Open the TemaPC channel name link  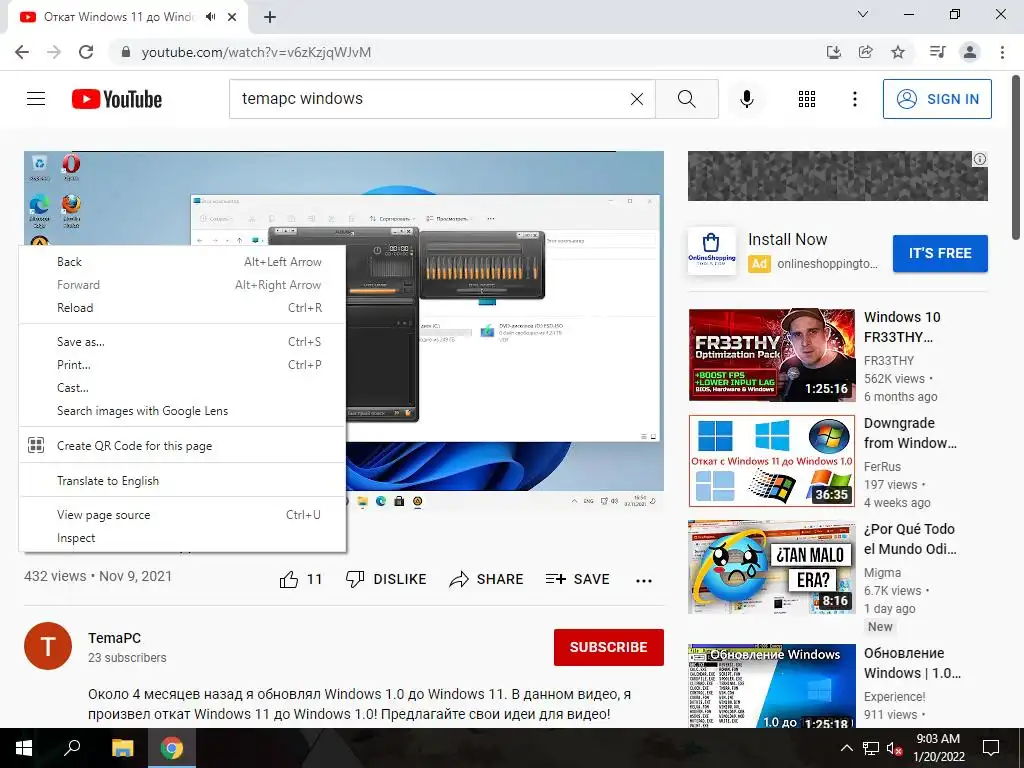[114, 638]
